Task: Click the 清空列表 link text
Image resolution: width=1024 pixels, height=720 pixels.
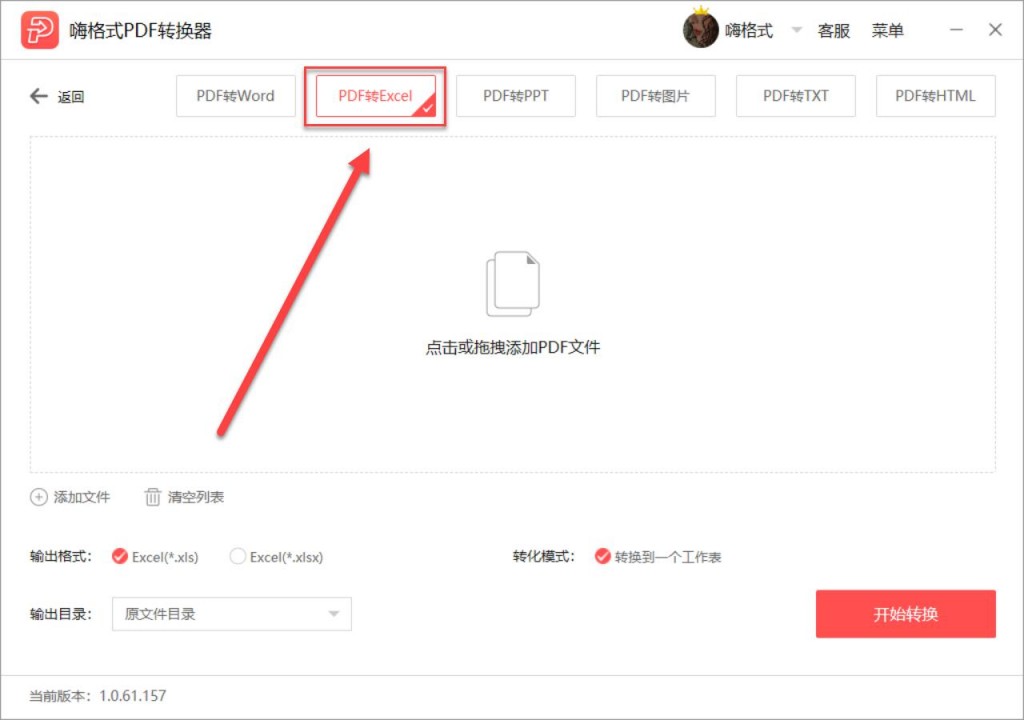Action: point(196,497)
